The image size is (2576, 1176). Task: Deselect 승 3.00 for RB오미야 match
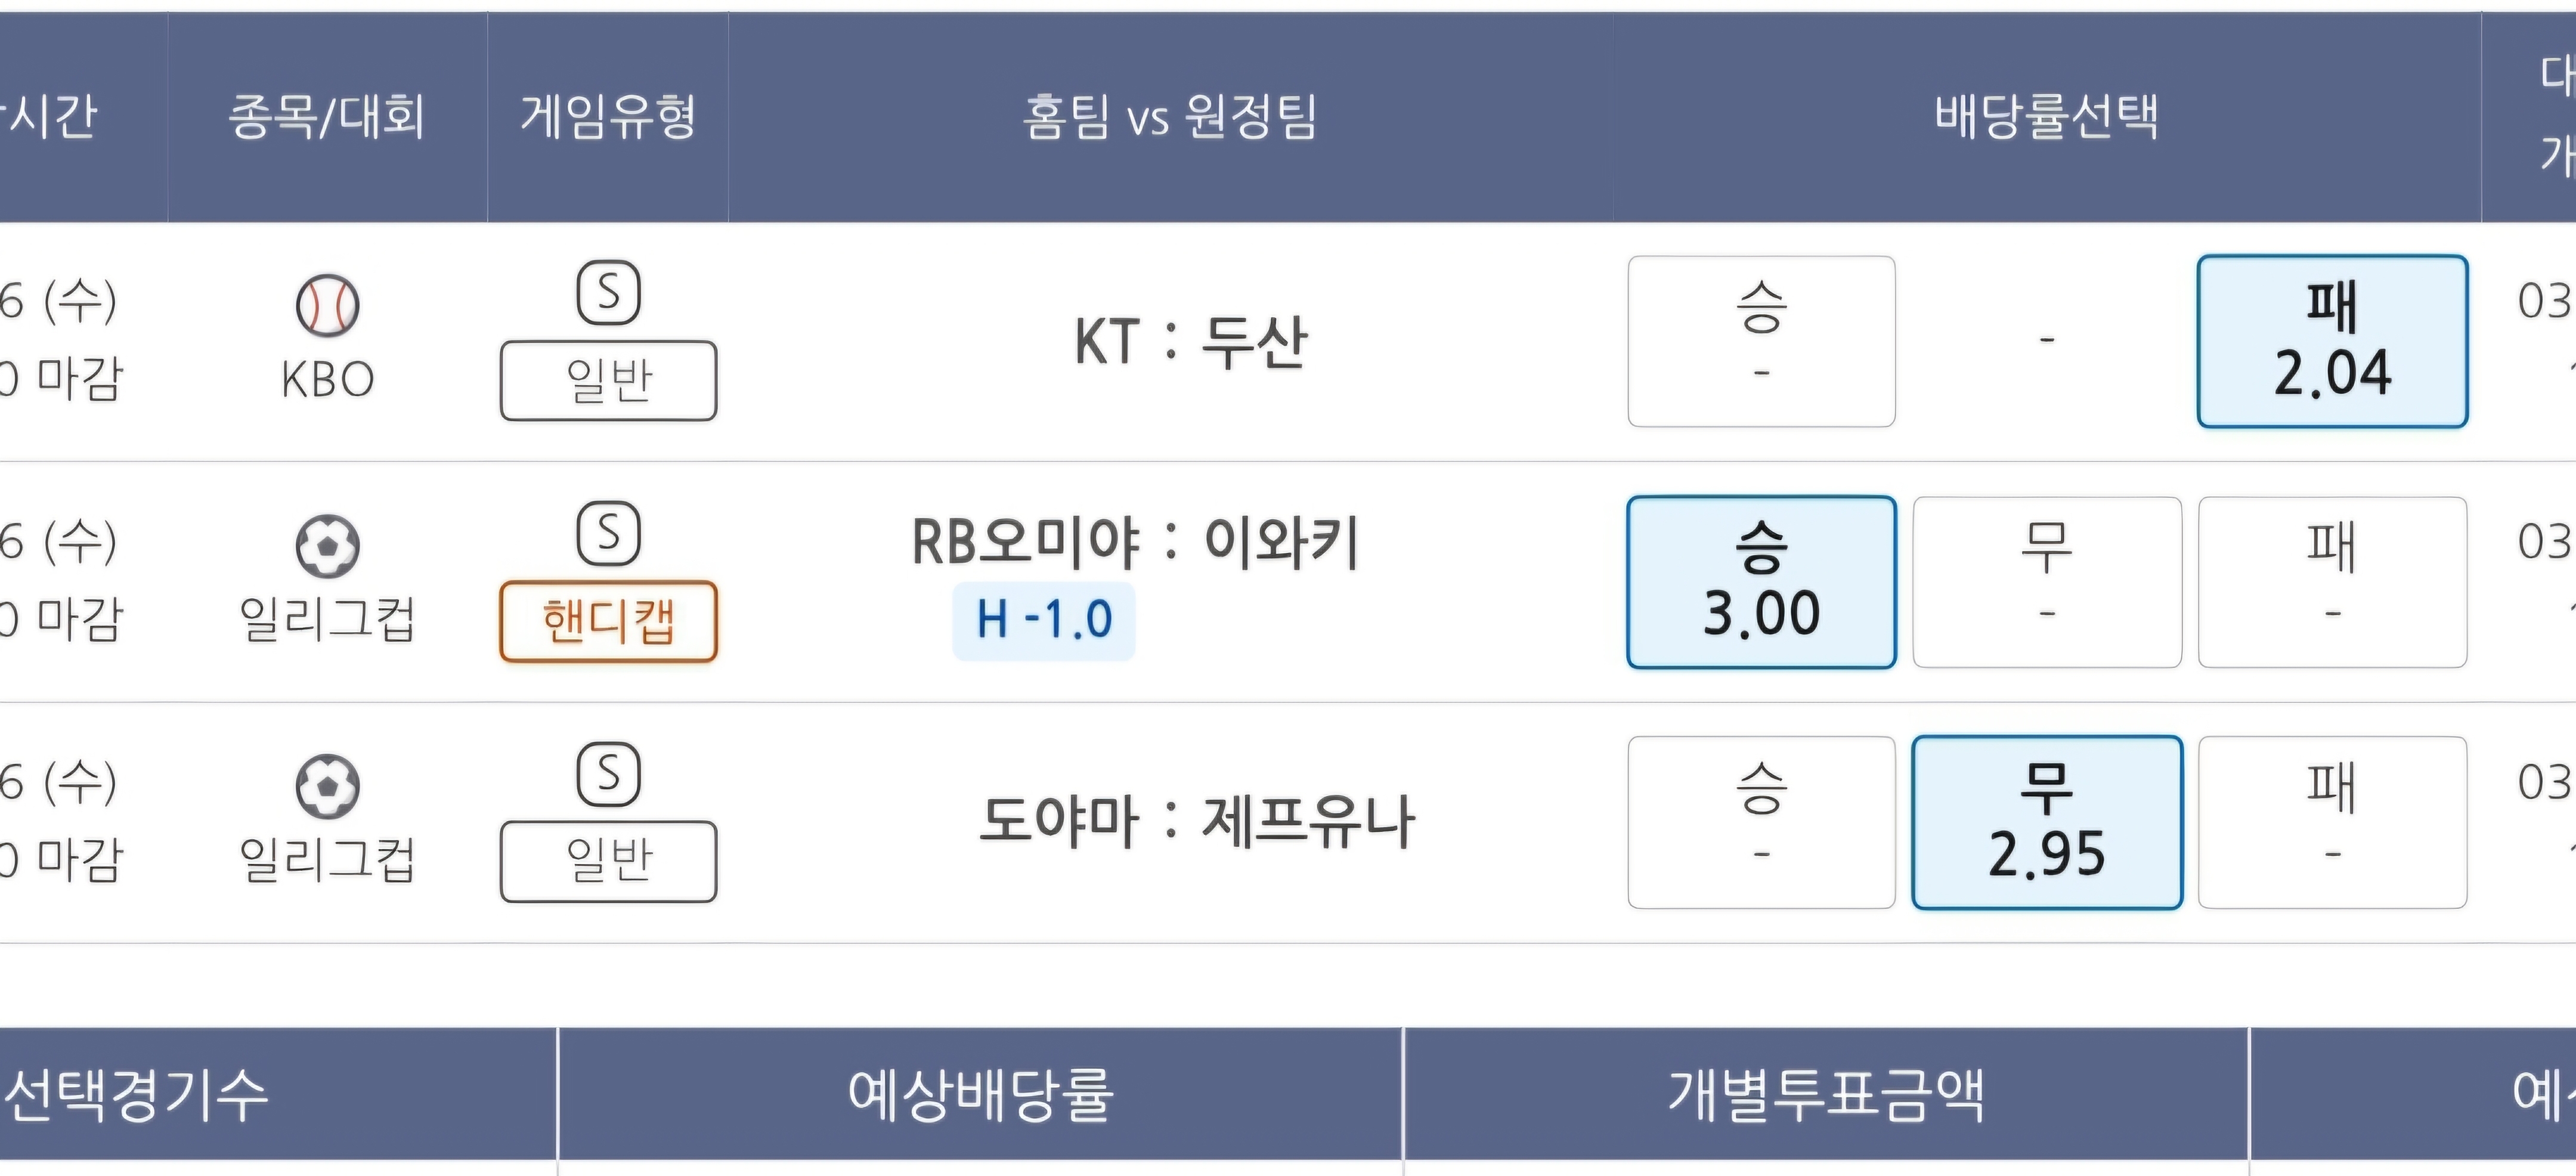[1761, 582]
